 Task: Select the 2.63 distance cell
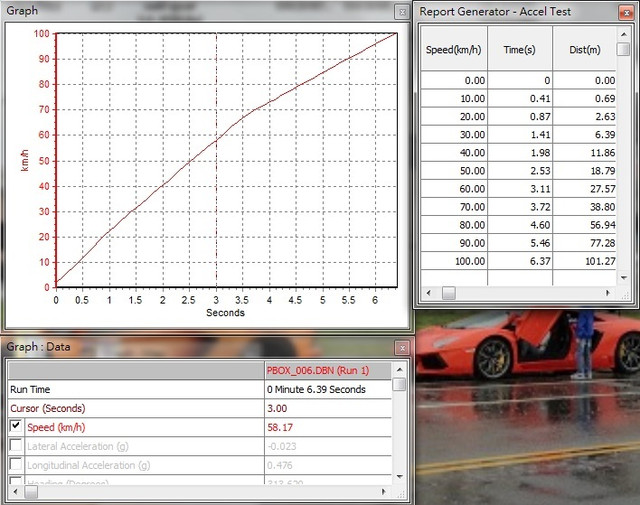click(x=584, y=116)
